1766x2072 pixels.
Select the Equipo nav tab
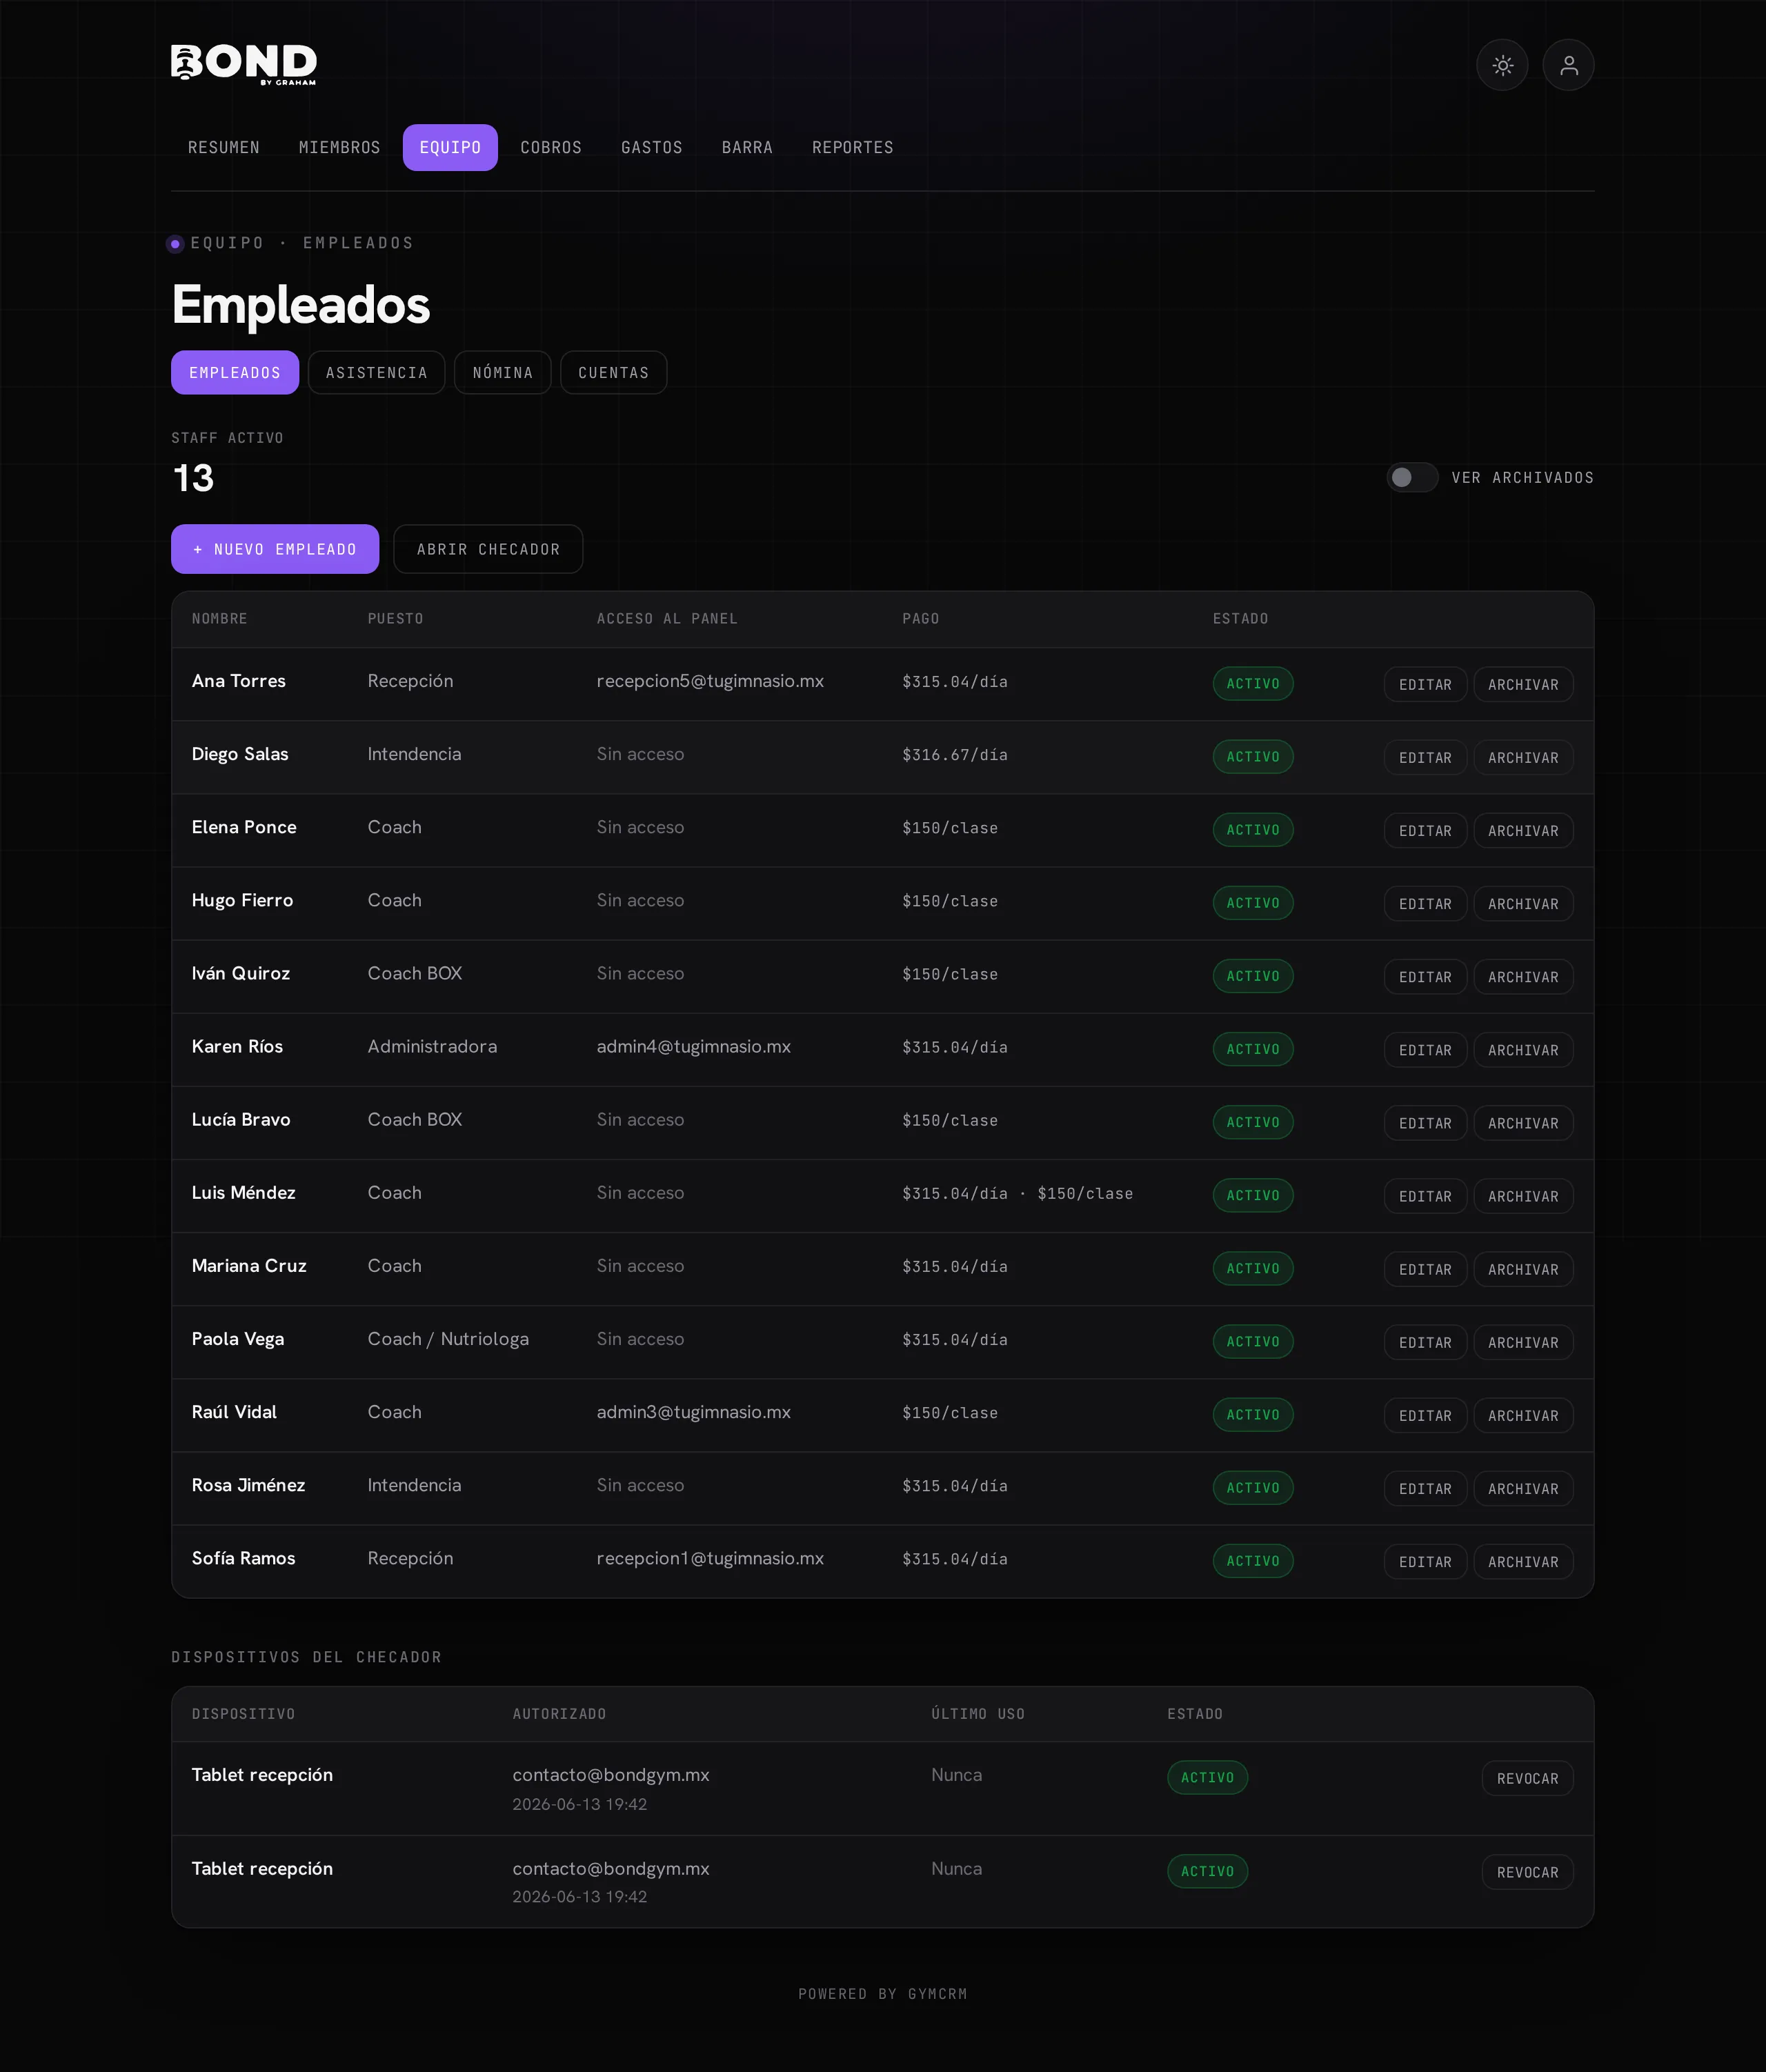coord(450,147)
